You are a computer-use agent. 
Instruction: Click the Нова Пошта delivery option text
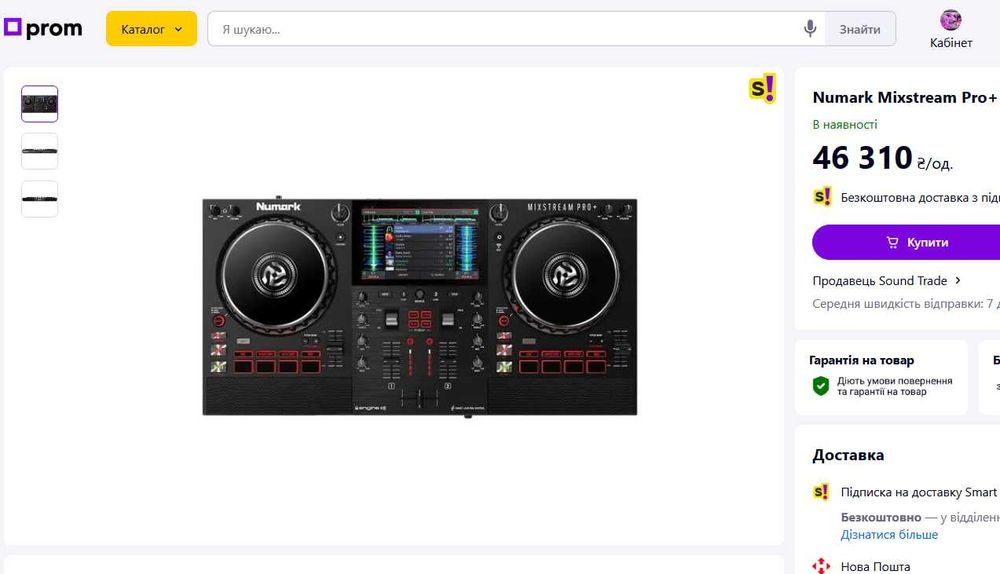point(875,566)
